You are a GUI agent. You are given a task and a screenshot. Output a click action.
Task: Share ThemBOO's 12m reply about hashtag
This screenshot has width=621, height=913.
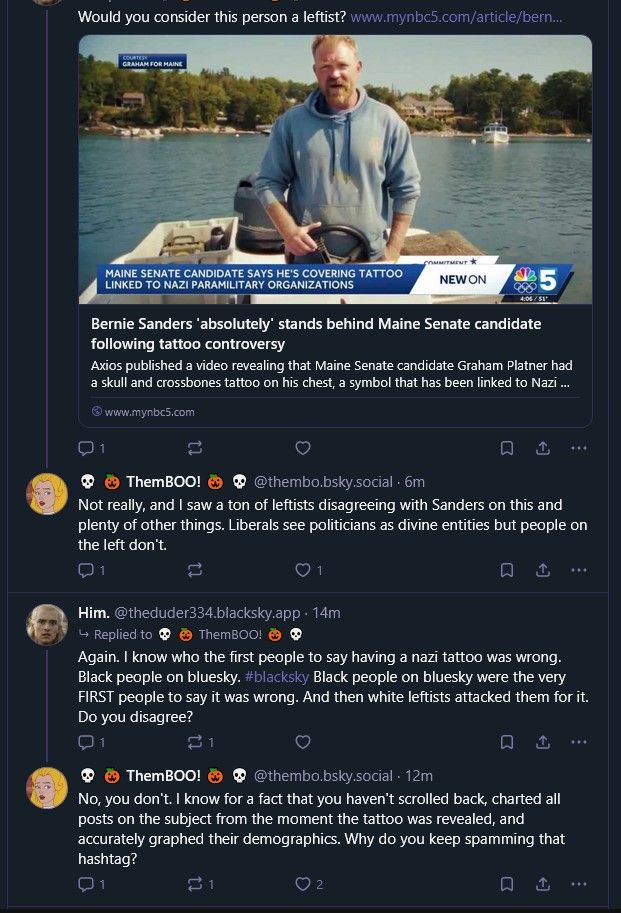(542, 884)
